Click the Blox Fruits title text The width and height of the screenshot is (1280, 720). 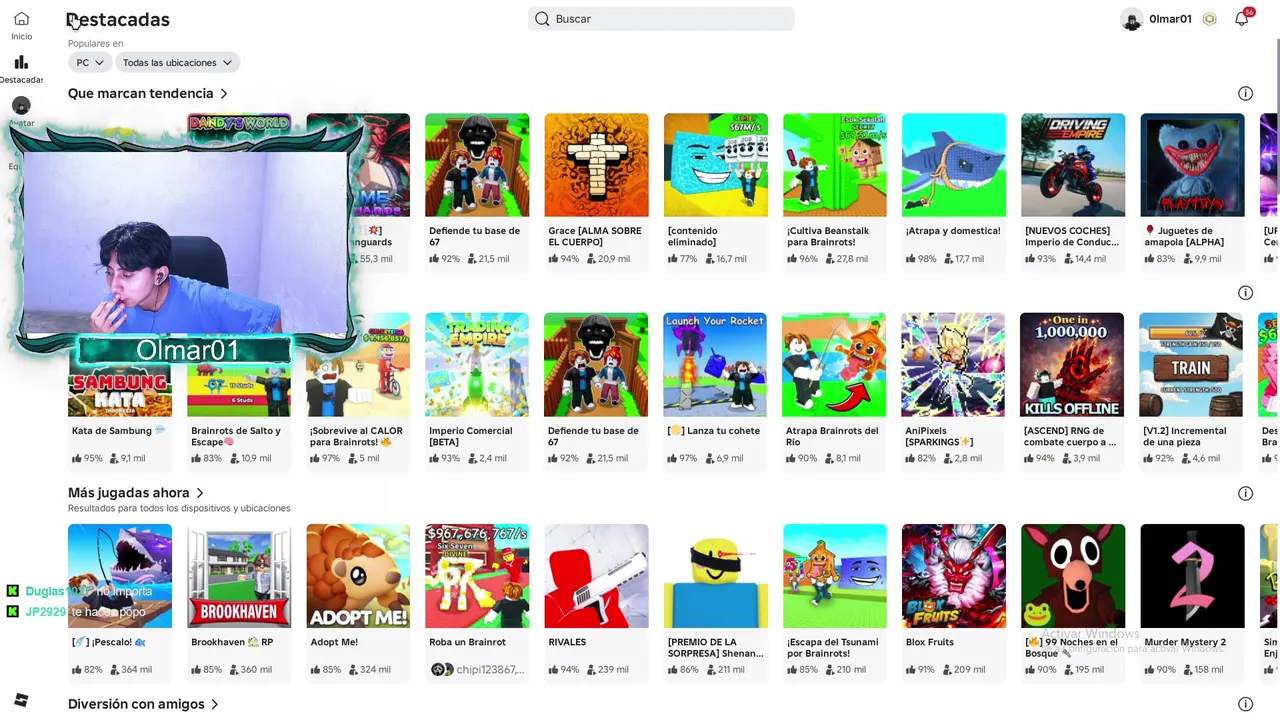point(930,642)
